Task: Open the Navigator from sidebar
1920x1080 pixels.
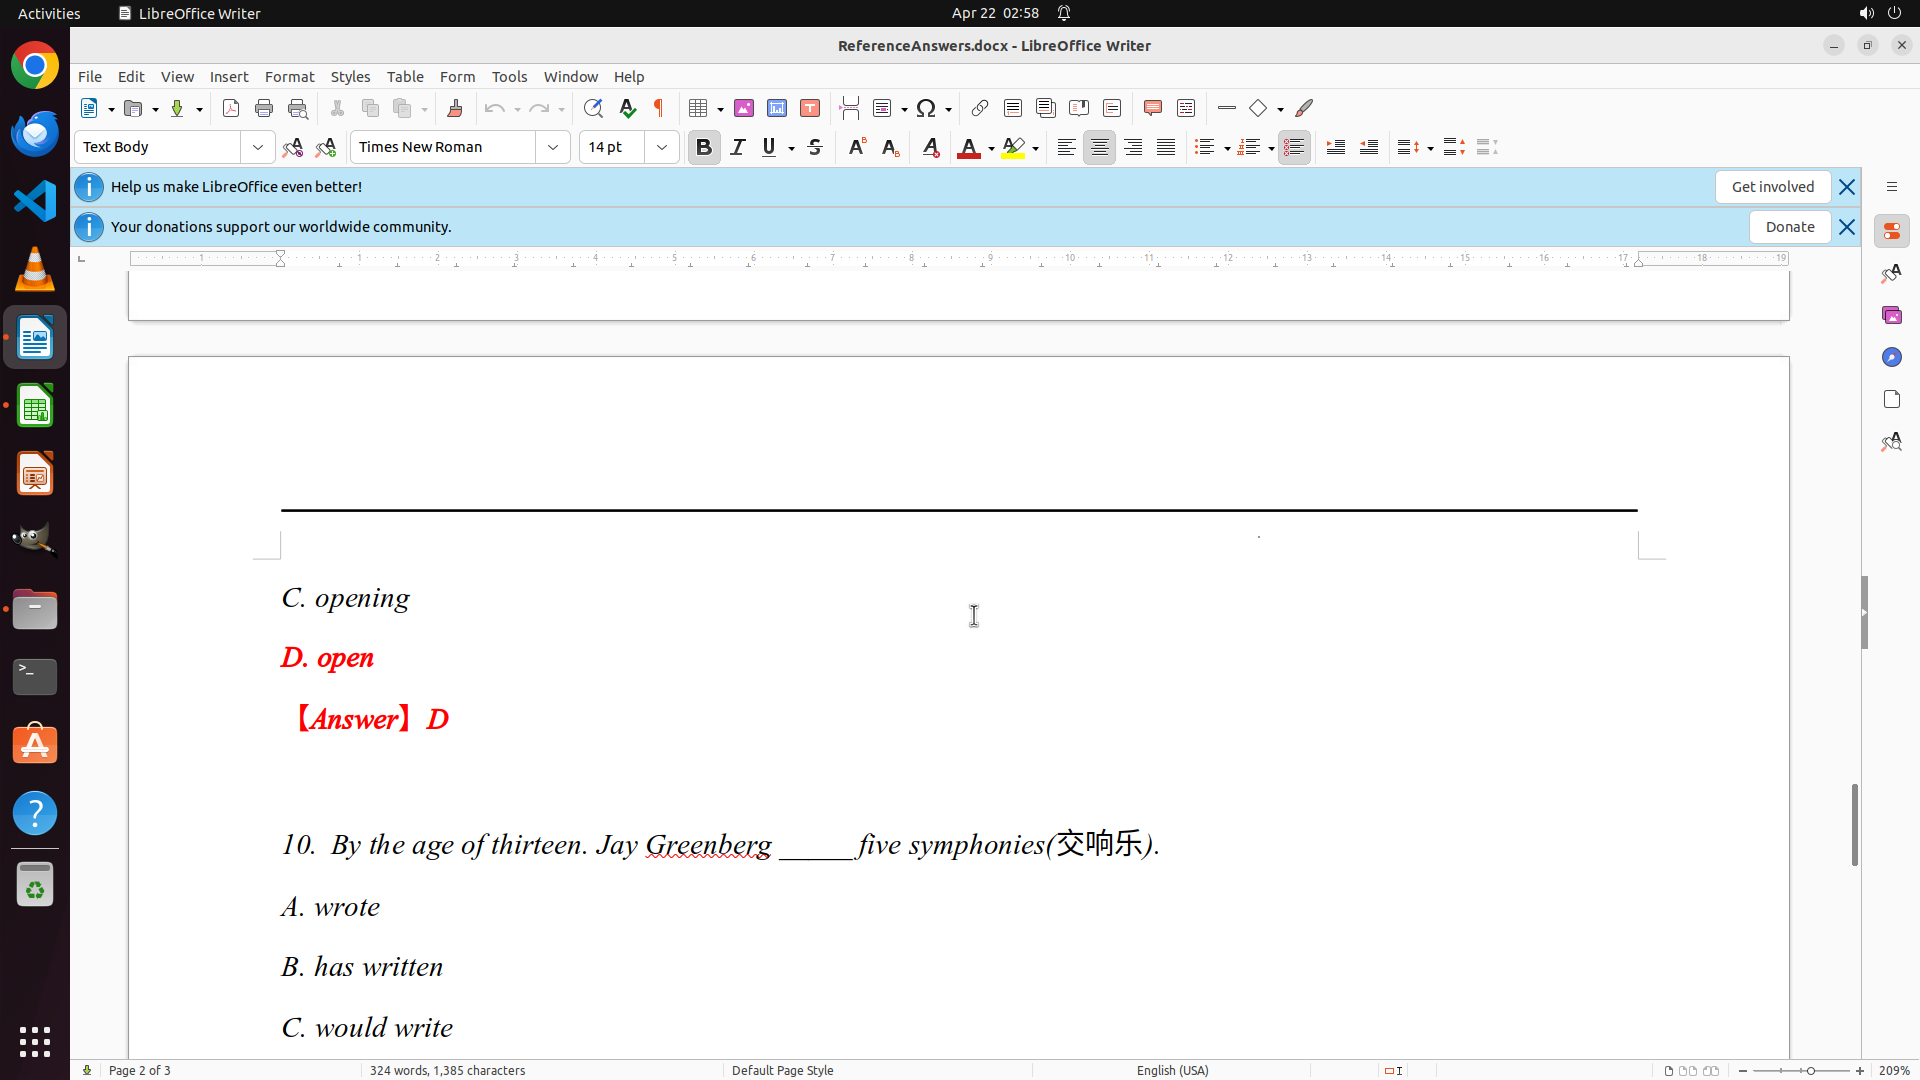Action: (1891, 357)
